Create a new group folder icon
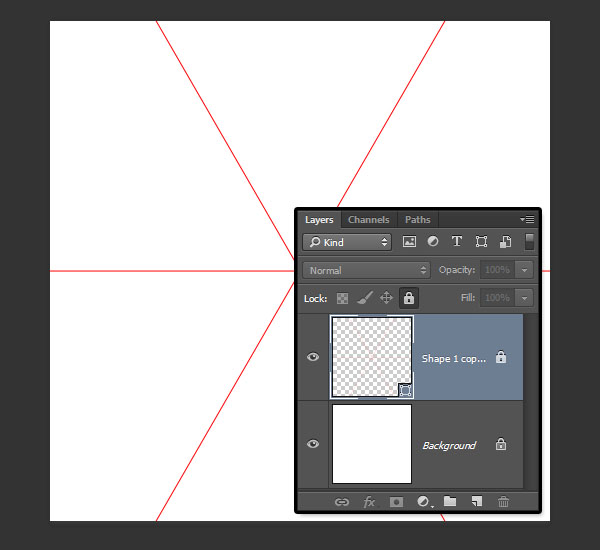600x550 pixels. (450, 502)
